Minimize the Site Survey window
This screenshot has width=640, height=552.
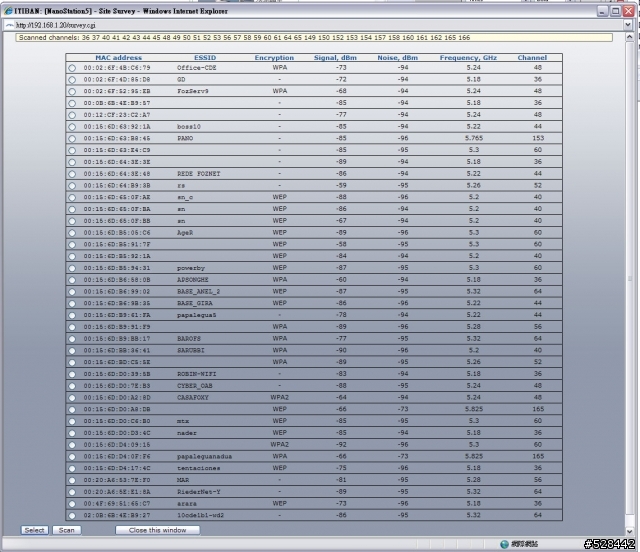(x=602, y=11)
